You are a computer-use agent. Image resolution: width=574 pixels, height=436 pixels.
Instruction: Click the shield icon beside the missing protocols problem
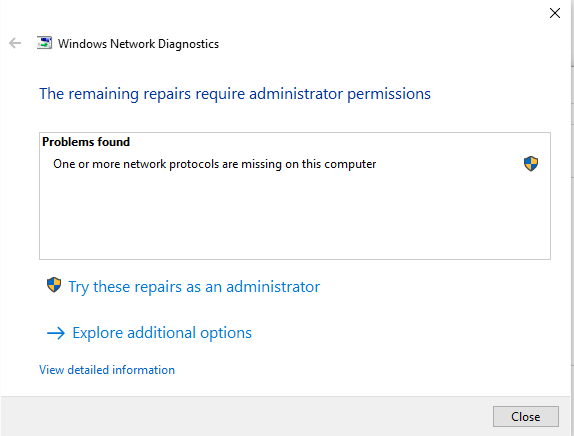[x=531, y=164]
